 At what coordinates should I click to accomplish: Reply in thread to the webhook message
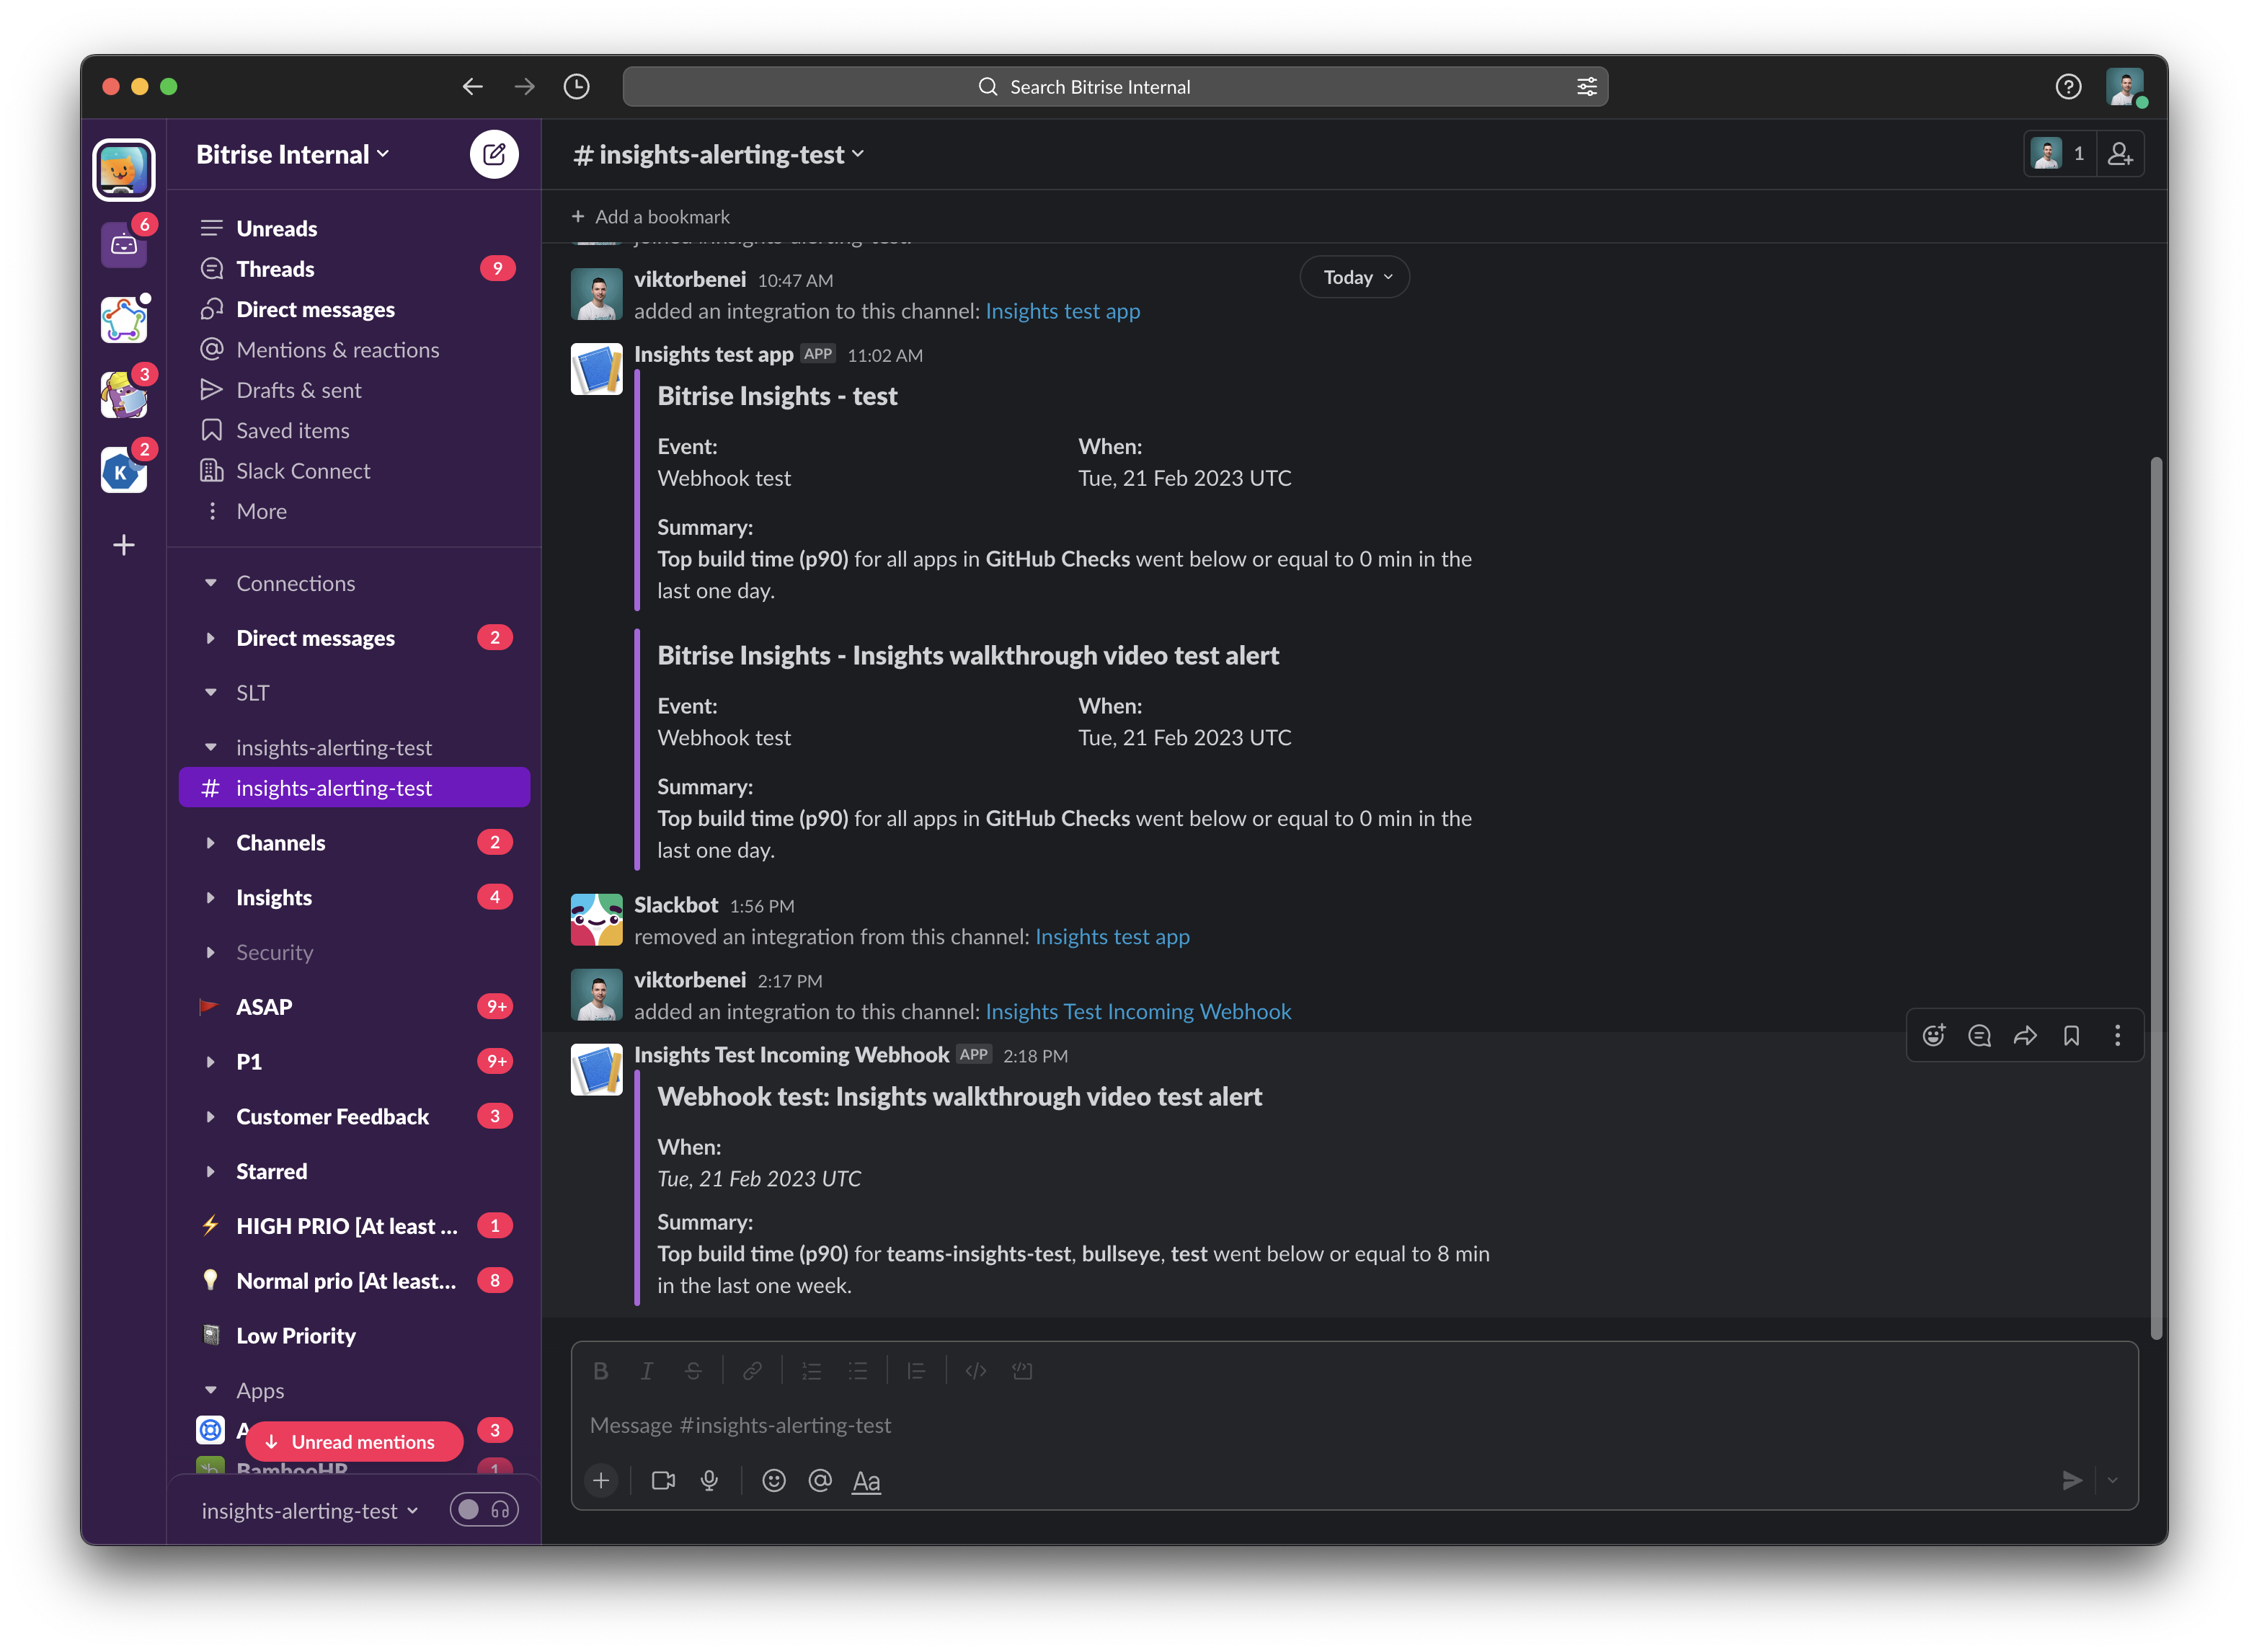[1979, 1035]
